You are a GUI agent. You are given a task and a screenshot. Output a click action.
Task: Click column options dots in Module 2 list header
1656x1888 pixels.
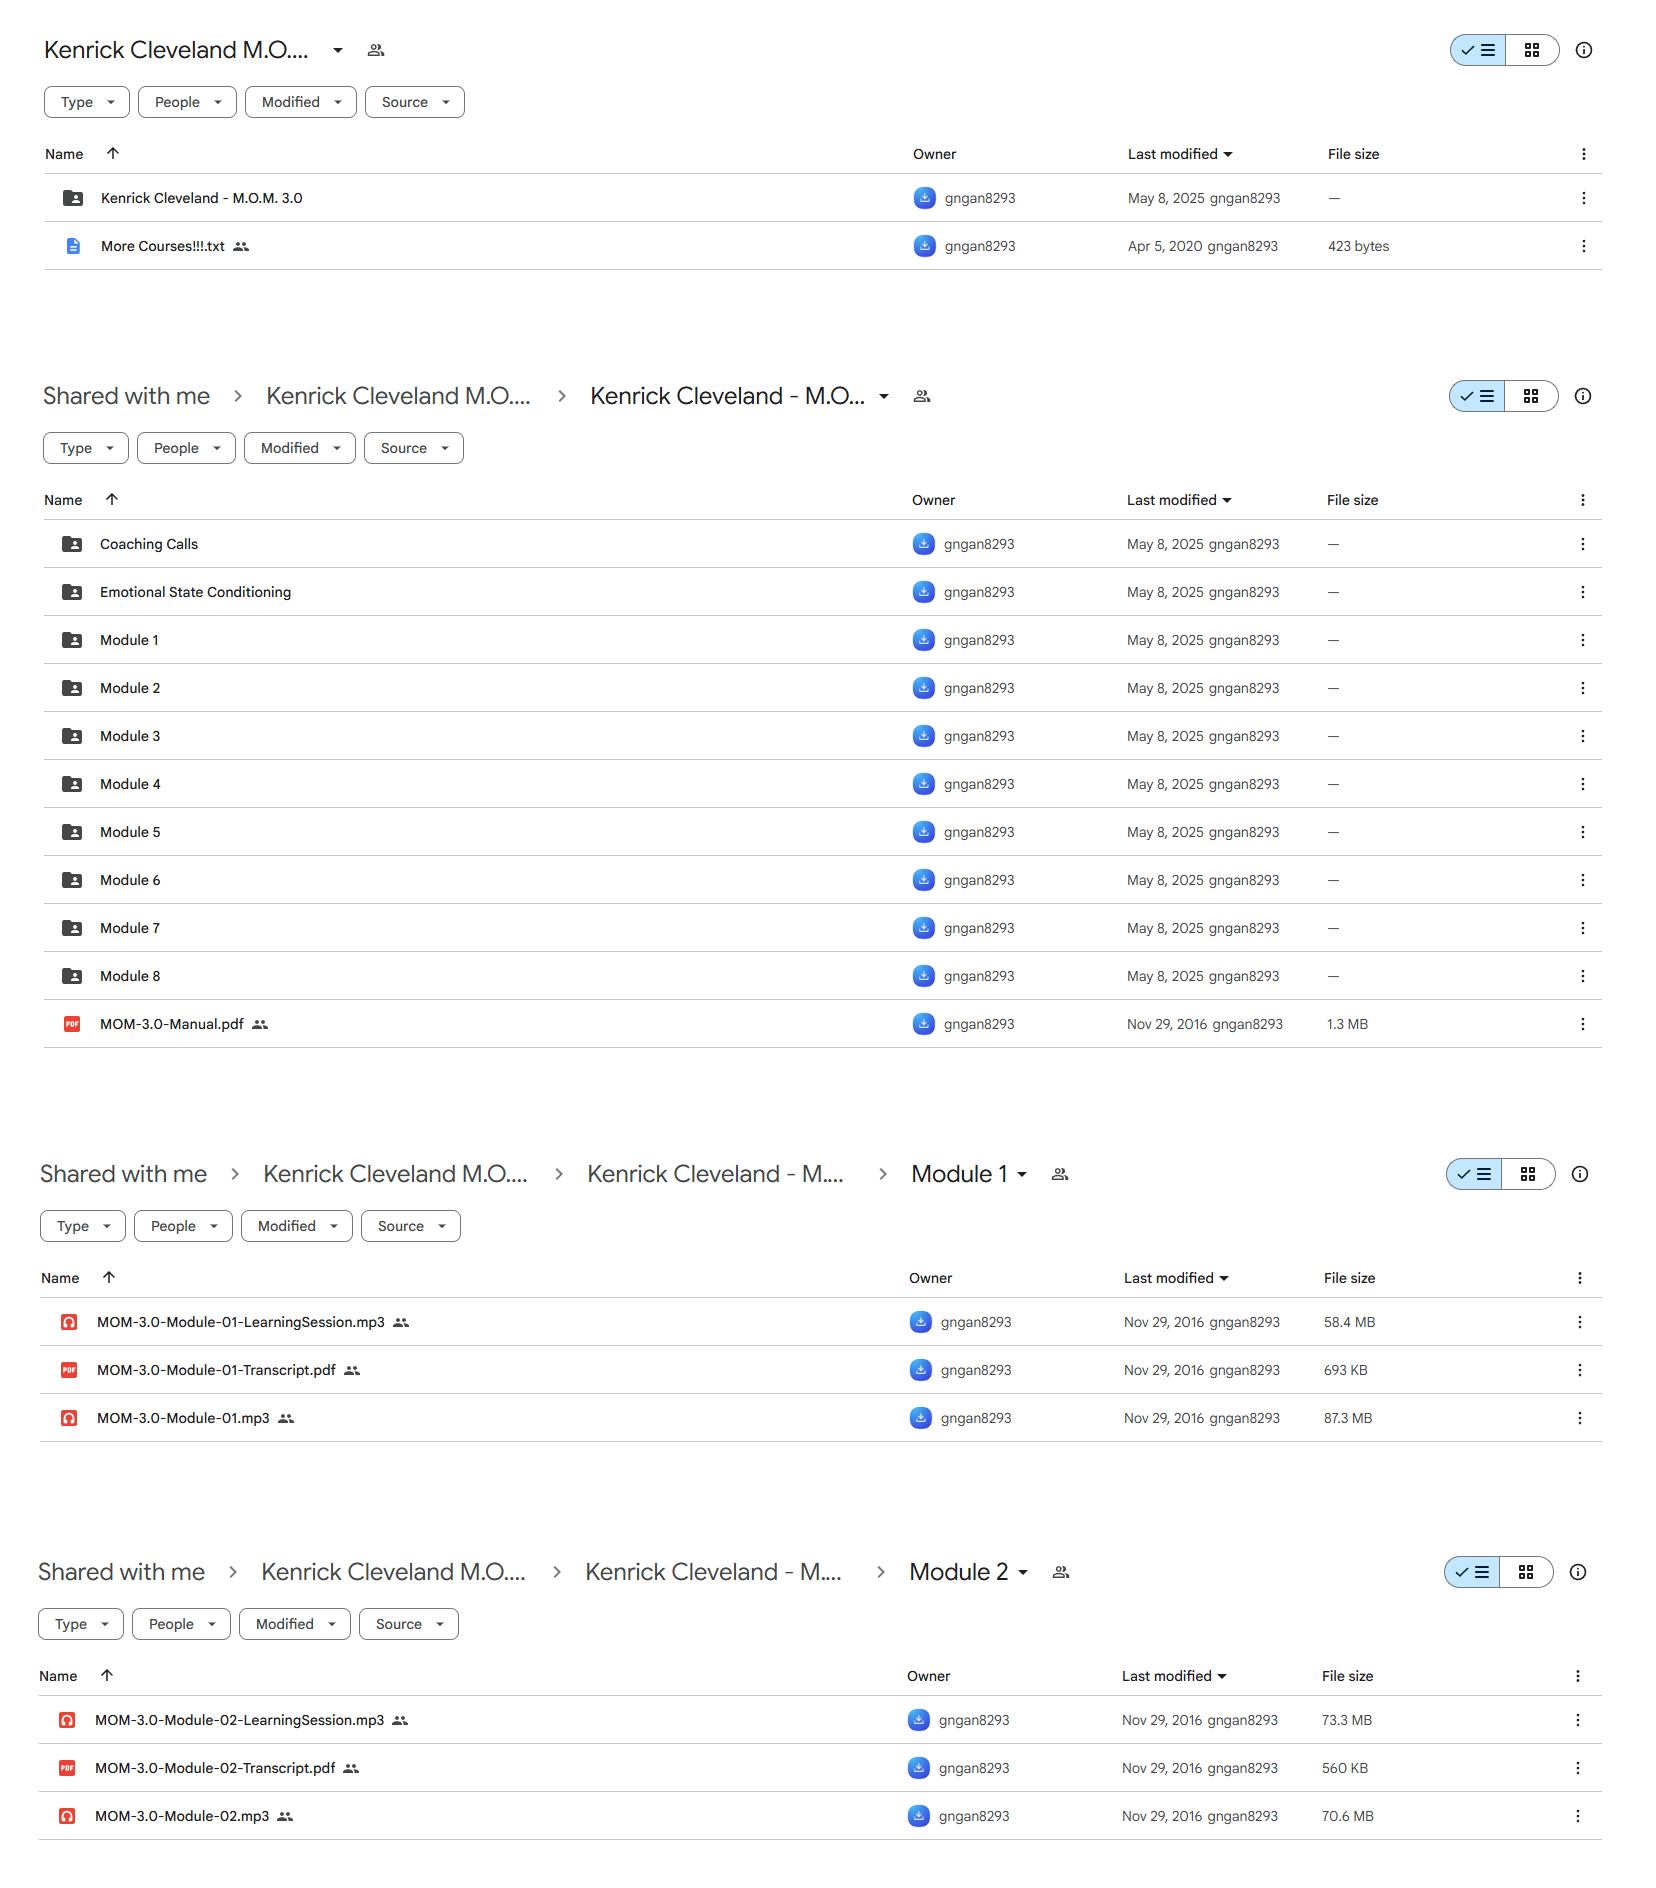click(1577, 1676)
